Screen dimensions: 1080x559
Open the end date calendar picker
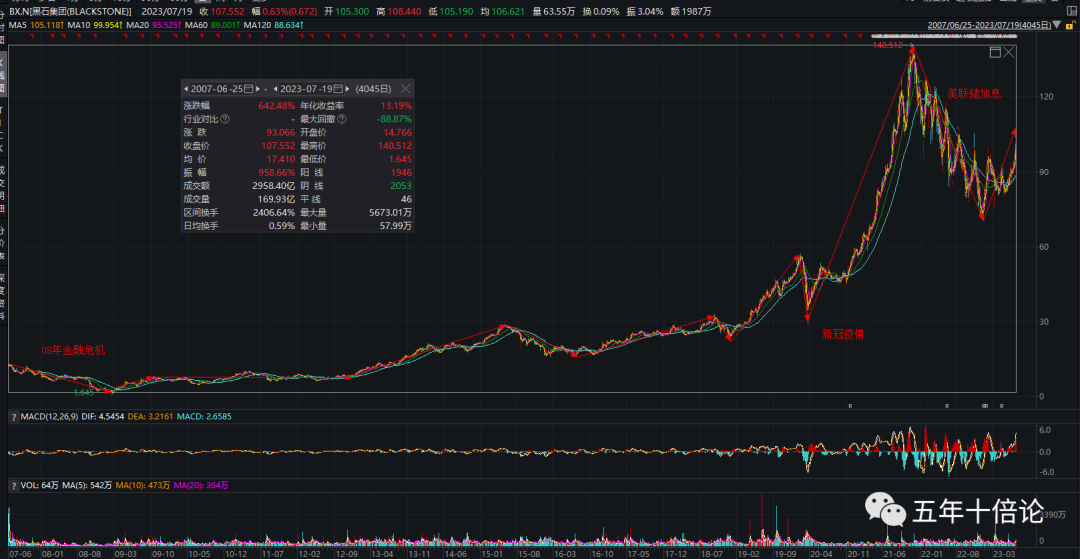pos(338,89)
